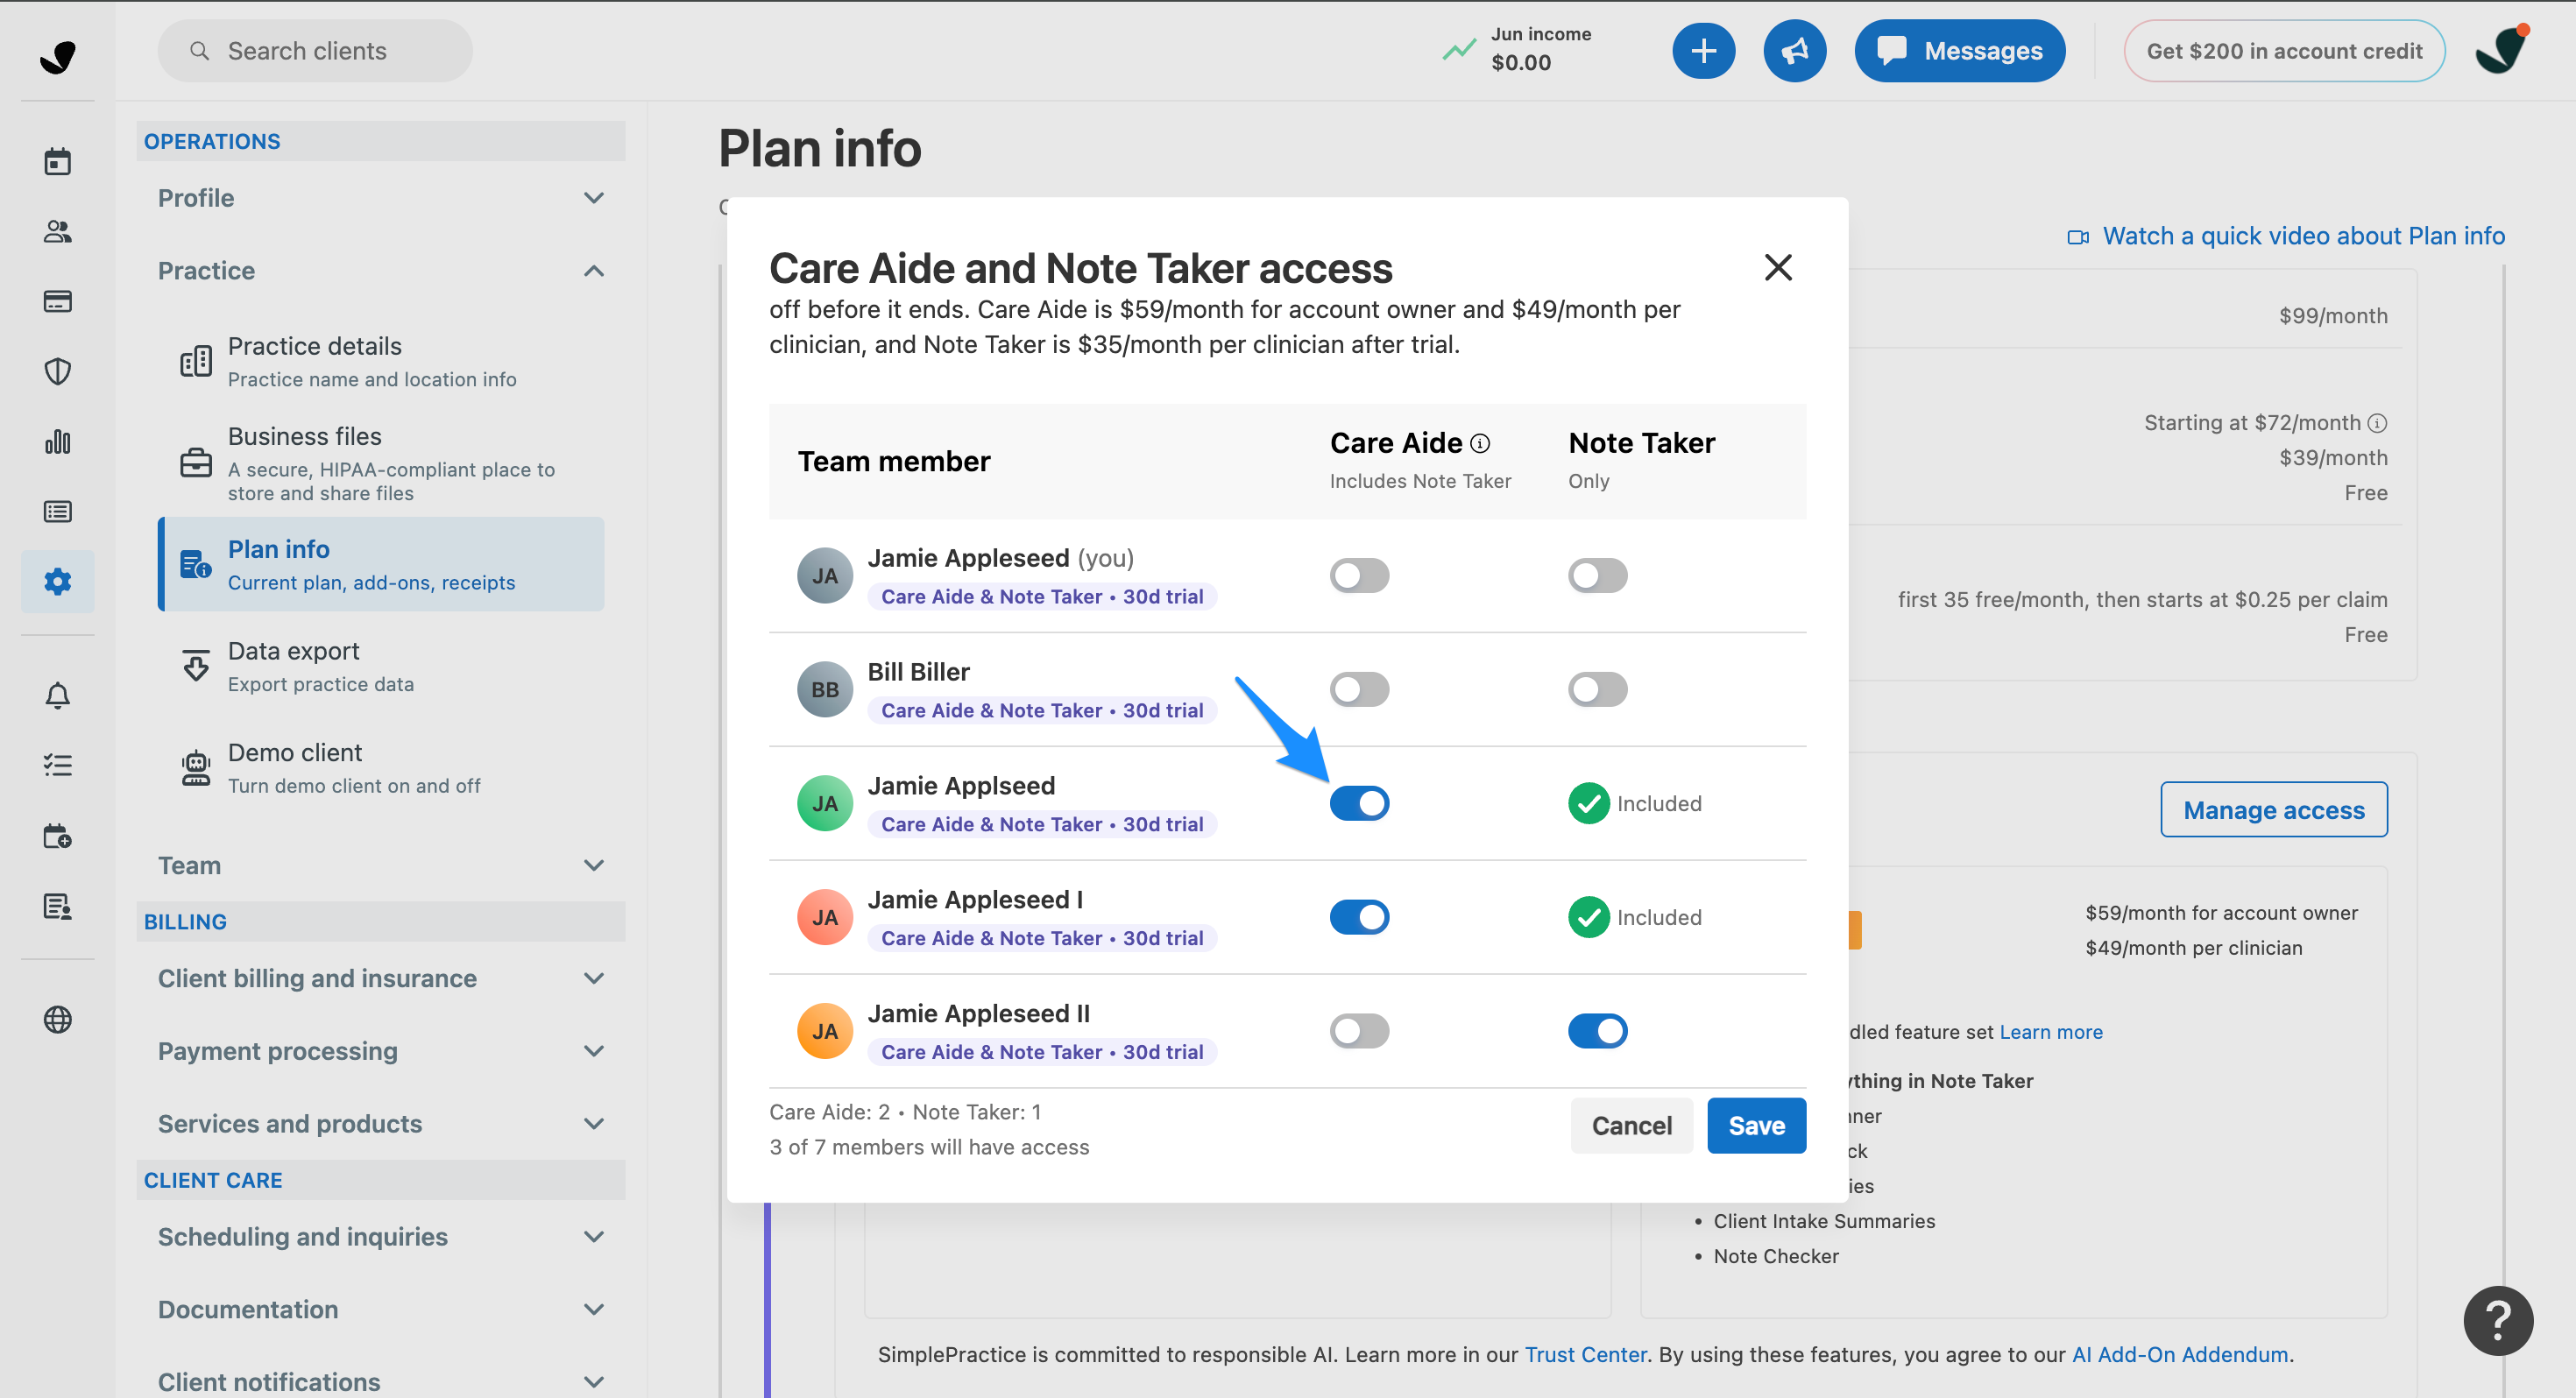This screenshot has height=1398, width=2576.
Task: Open the document-person icon in sidebar
Action: pos(57,906)
